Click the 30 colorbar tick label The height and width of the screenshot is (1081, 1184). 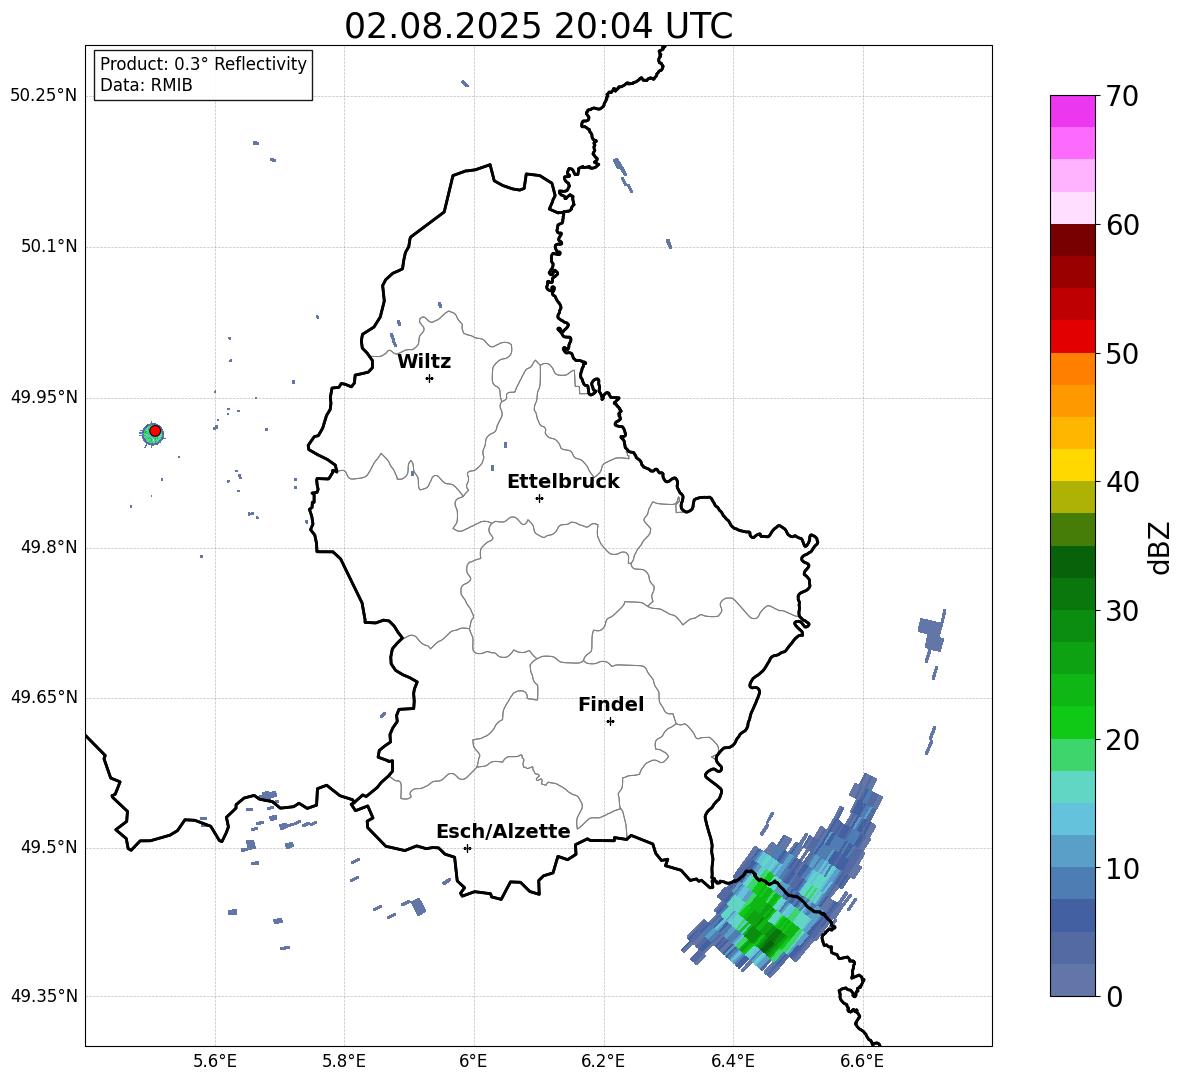[1122, 611]
